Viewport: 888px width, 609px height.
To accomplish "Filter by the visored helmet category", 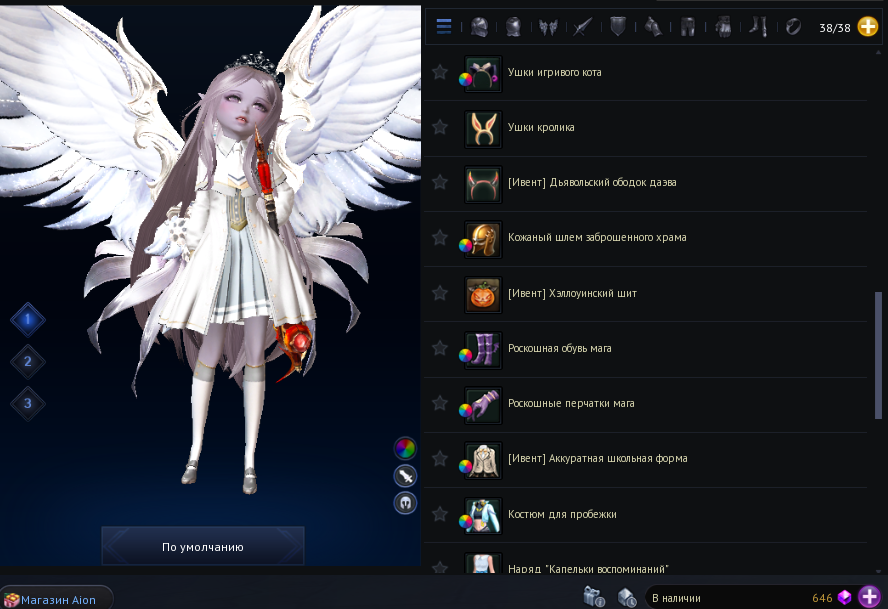I will [x=479, y=27].
